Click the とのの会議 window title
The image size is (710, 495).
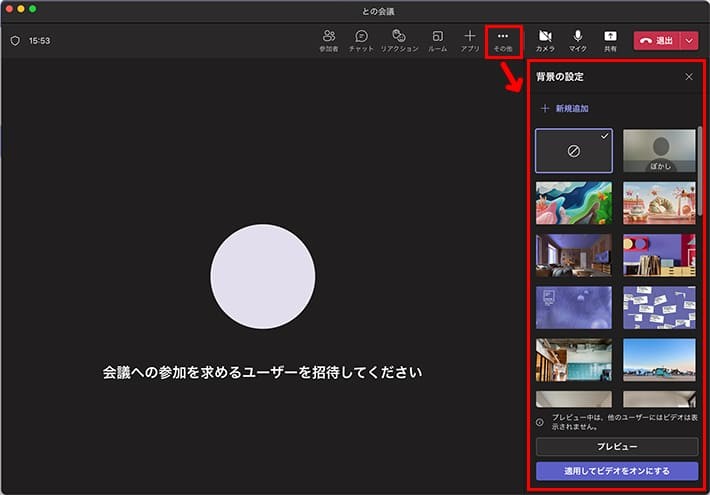(x=378, y=11)
